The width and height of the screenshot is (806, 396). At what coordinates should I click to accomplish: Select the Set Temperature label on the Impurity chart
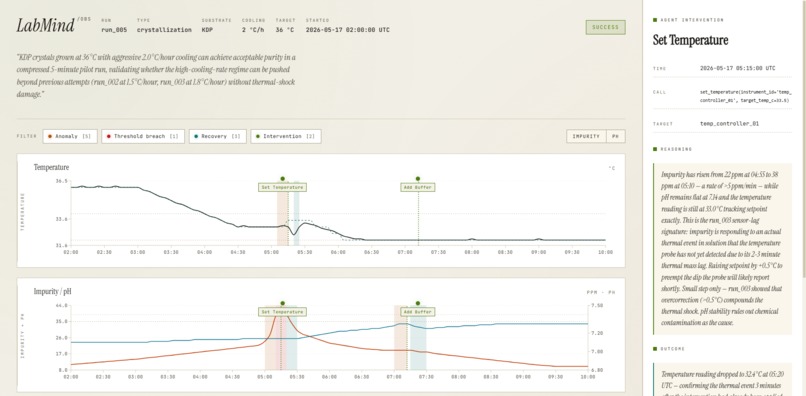point(282,312)
